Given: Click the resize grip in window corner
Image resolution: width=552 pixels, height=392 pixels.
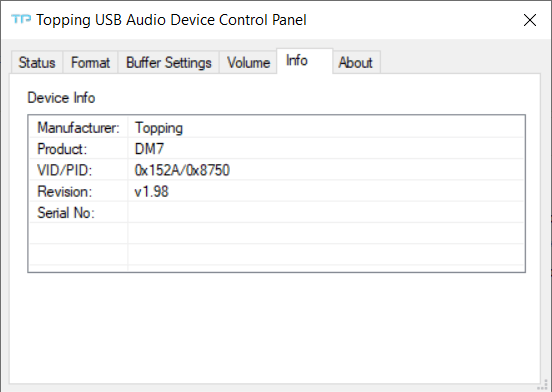Looking at the screenshot, I should (x=545, y=385).
